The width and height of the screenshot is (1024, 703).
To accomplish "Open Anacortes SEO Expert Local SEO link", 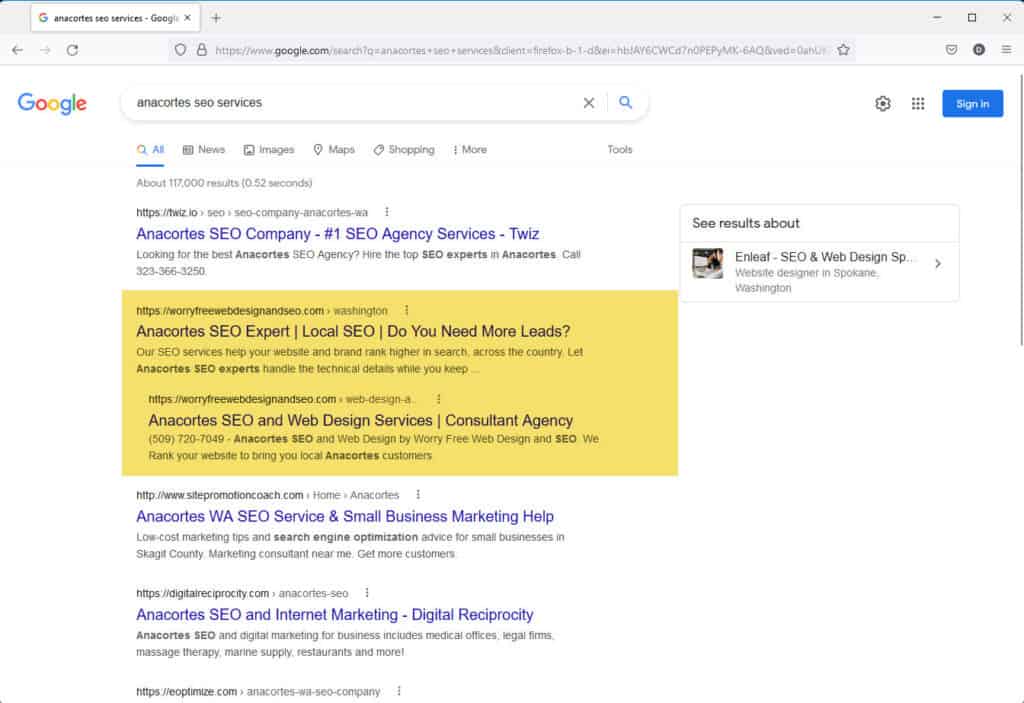I will pos(353,331).
